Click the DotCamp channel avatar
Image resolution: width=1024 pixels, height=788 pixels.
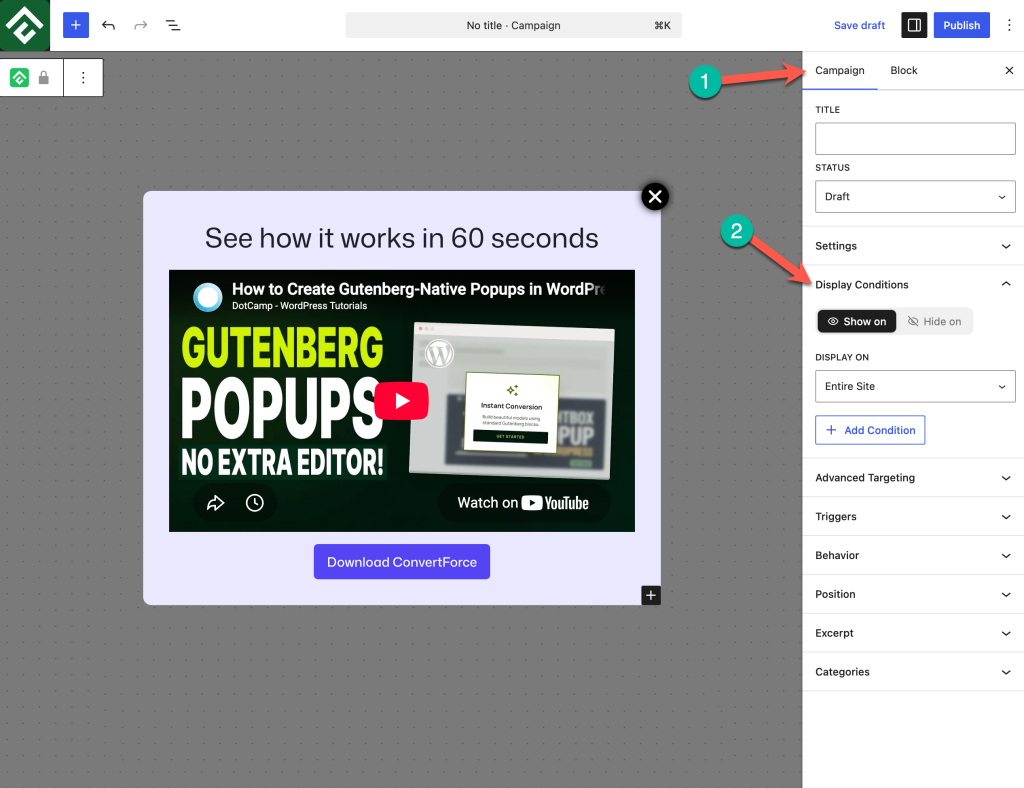pyautogui.click(x=208, y=296)
